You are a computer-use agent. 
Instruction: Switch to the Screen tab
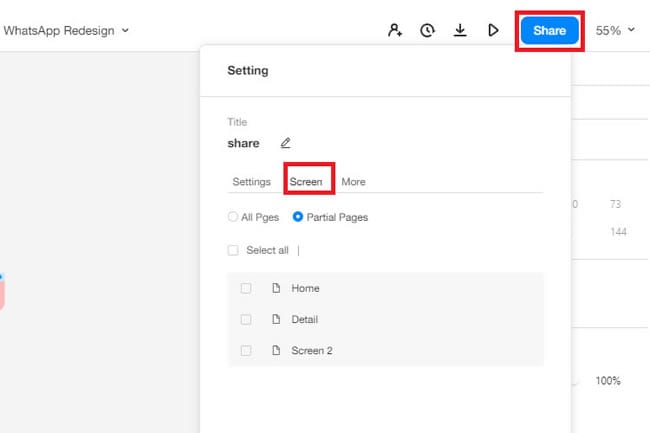point(306,182)
